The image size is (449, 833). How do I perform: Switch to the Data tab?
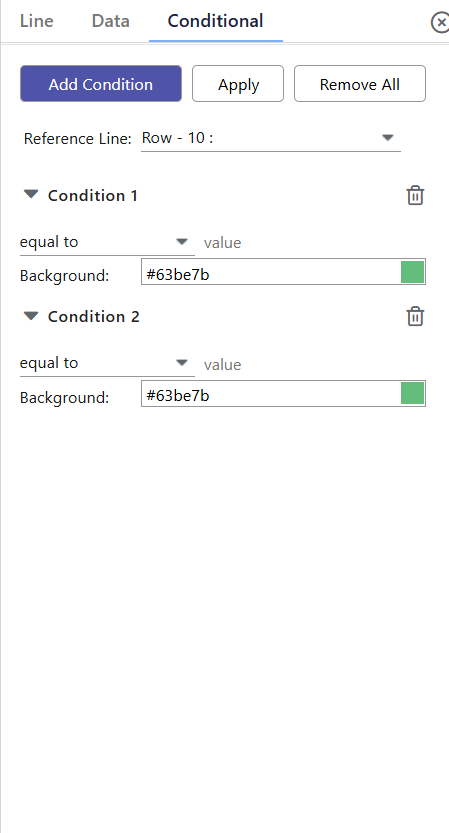(x=111, y=21)
